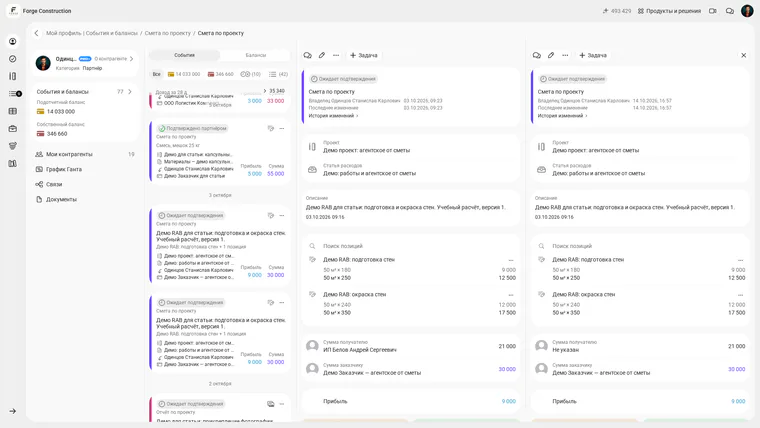
Task: Open the projects icon below the tasks icon
Action: pyautogui.click(x=13, y=76)
